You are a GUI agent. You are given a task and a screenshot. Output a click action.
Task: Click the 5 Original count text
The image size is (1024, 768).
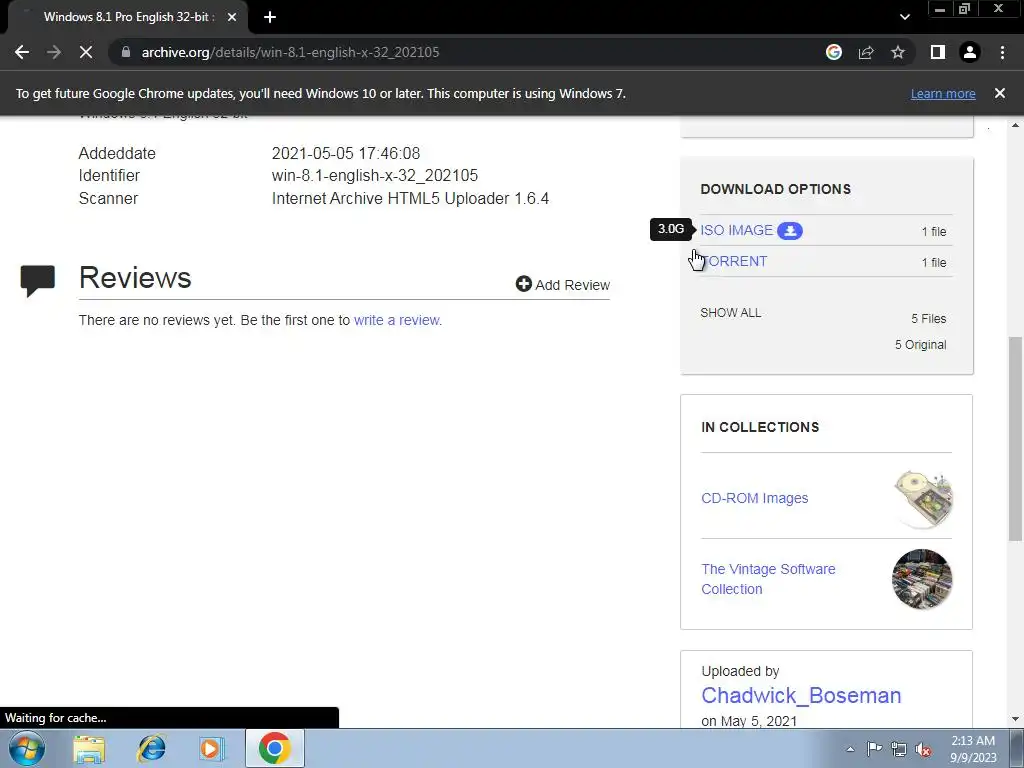pyautogui.click(x=920, y=345)
